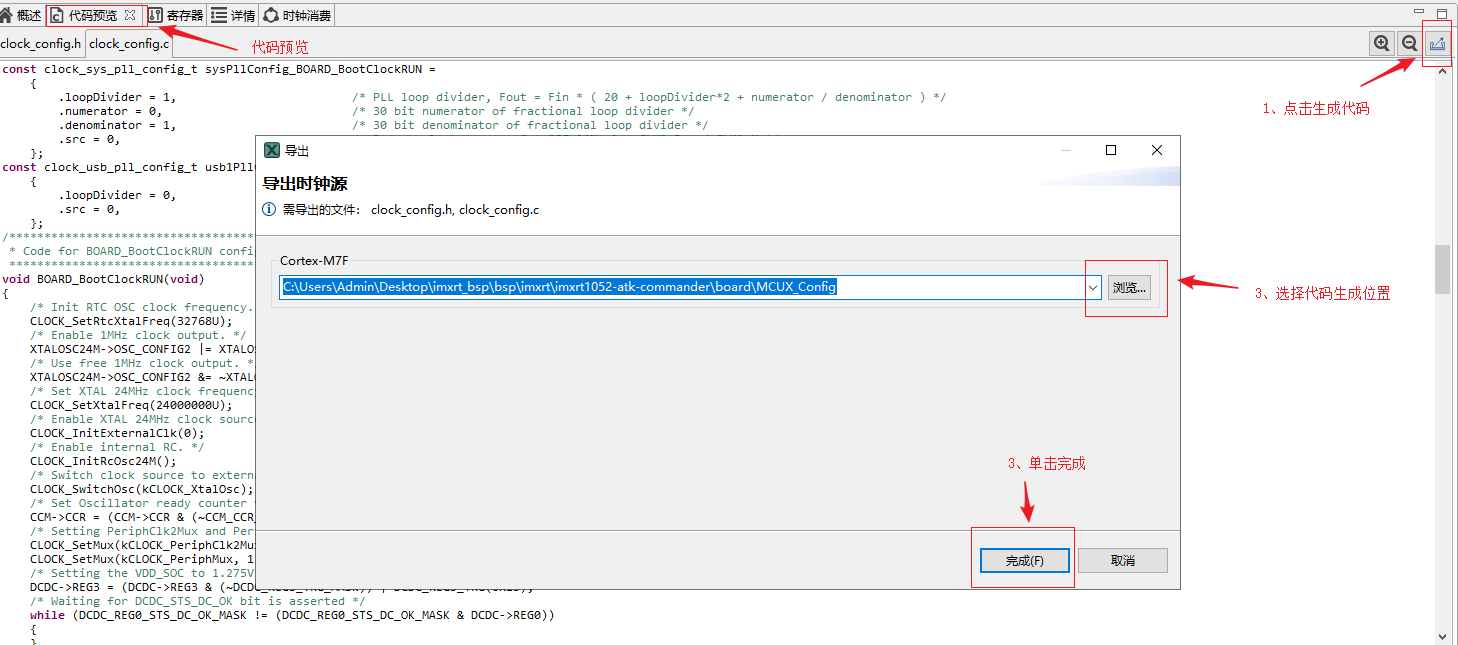
Task: Maximize the code preview panel
Action: (1442, 13)
